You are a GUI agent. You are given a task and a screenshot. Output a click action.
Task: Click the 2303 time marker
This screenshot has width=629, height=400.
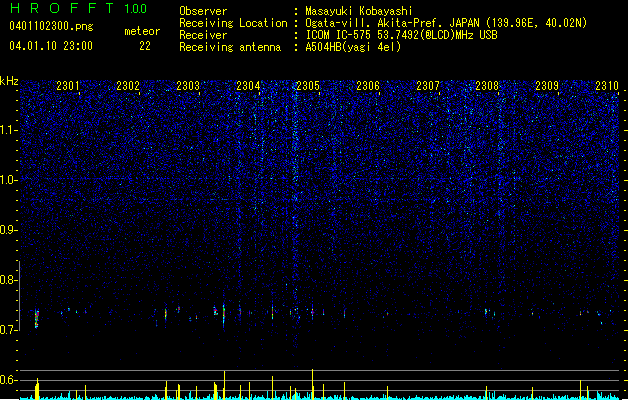(188, 86)
